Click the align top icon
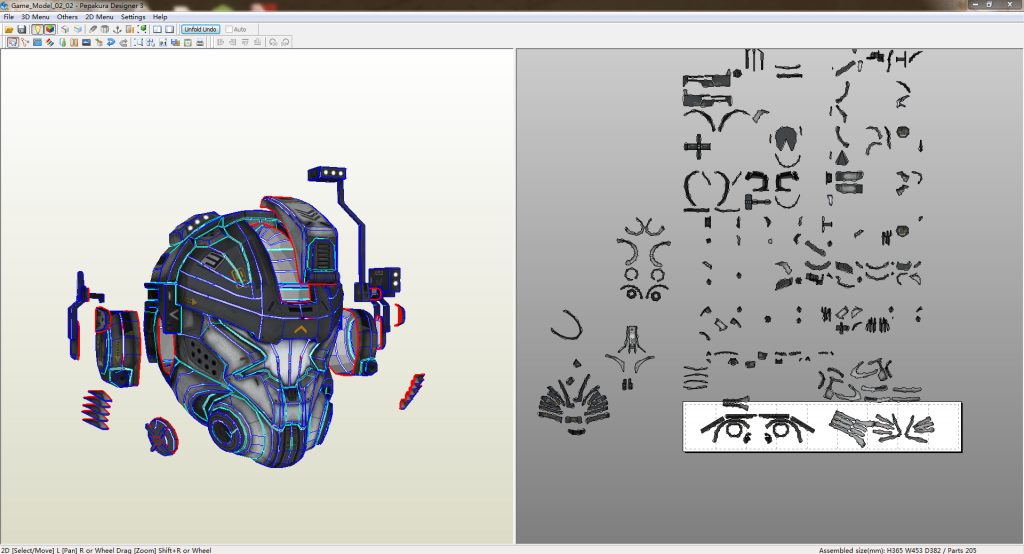 tap(246, 42)
